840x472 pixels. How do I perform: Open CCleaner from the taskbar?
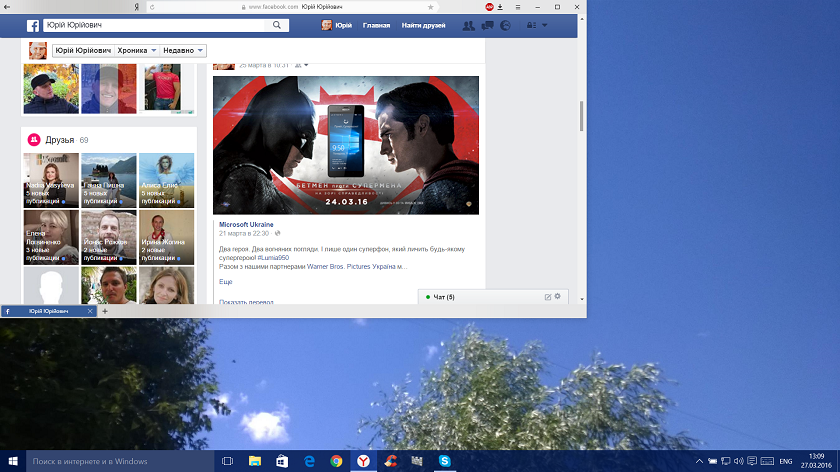click(391, 461)
